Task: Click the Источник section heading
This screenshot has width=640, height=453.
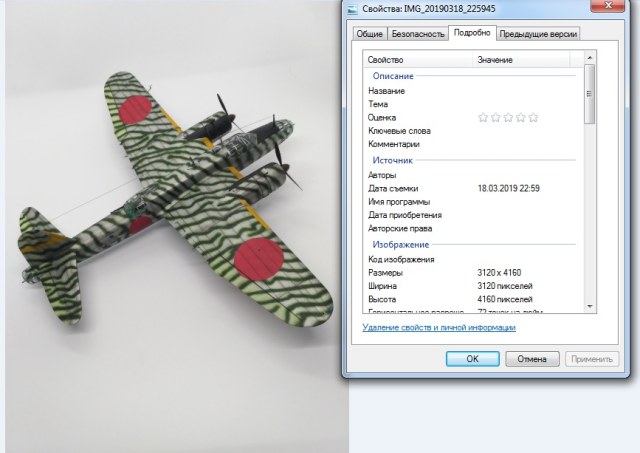Action: pos(392,160)
